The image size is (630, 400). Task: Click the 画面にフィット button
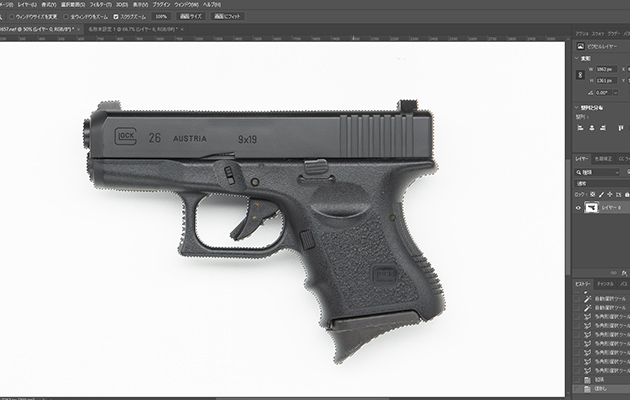pos(224,17)
